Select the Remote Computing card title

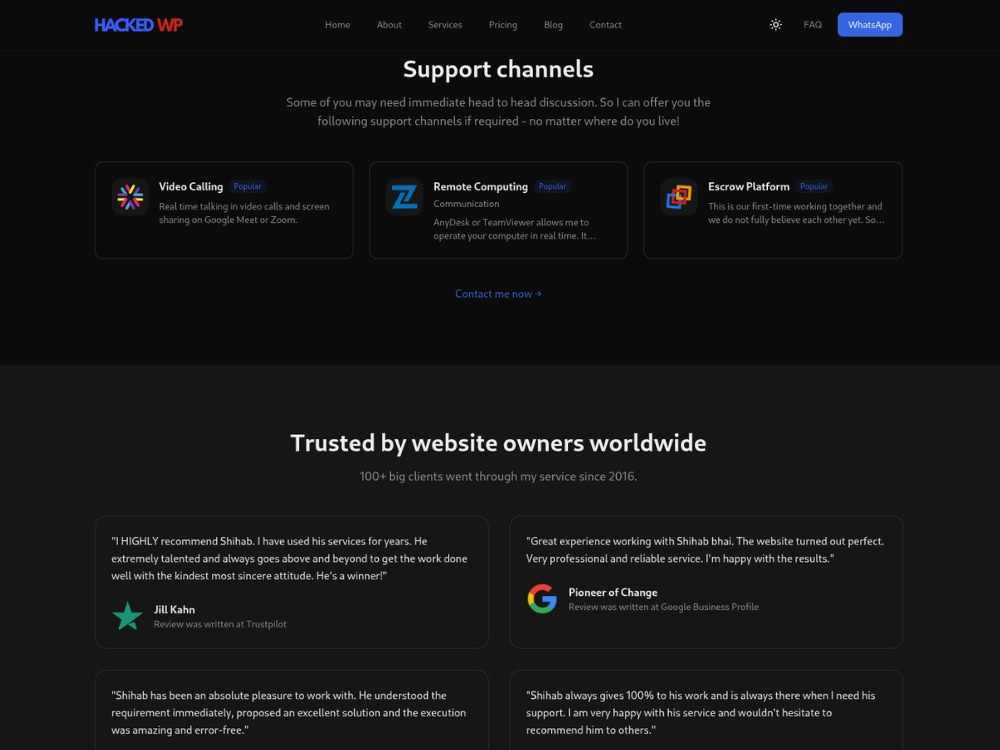480,186
